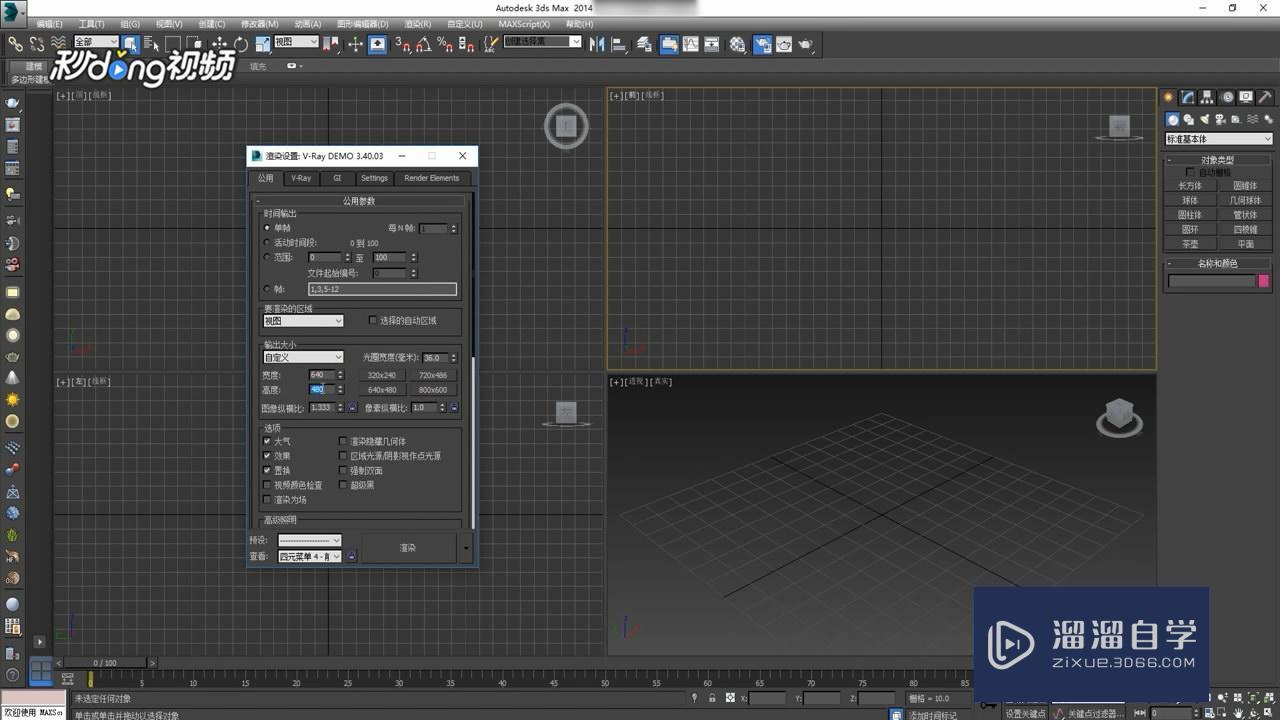Open the 全部 selection filter dropdown
Screen dimensions: 1280x720
tap(96, 42)
